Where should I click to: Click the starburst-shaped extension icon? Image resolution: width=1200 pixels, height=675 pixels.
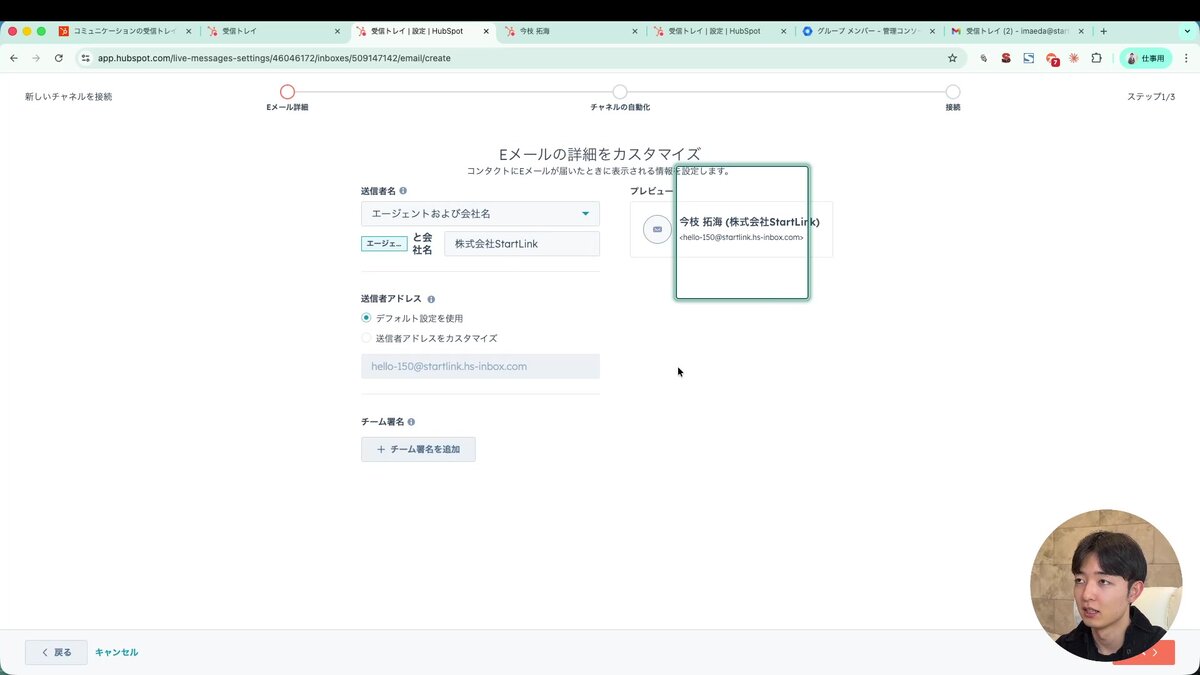click(1072, 58)
